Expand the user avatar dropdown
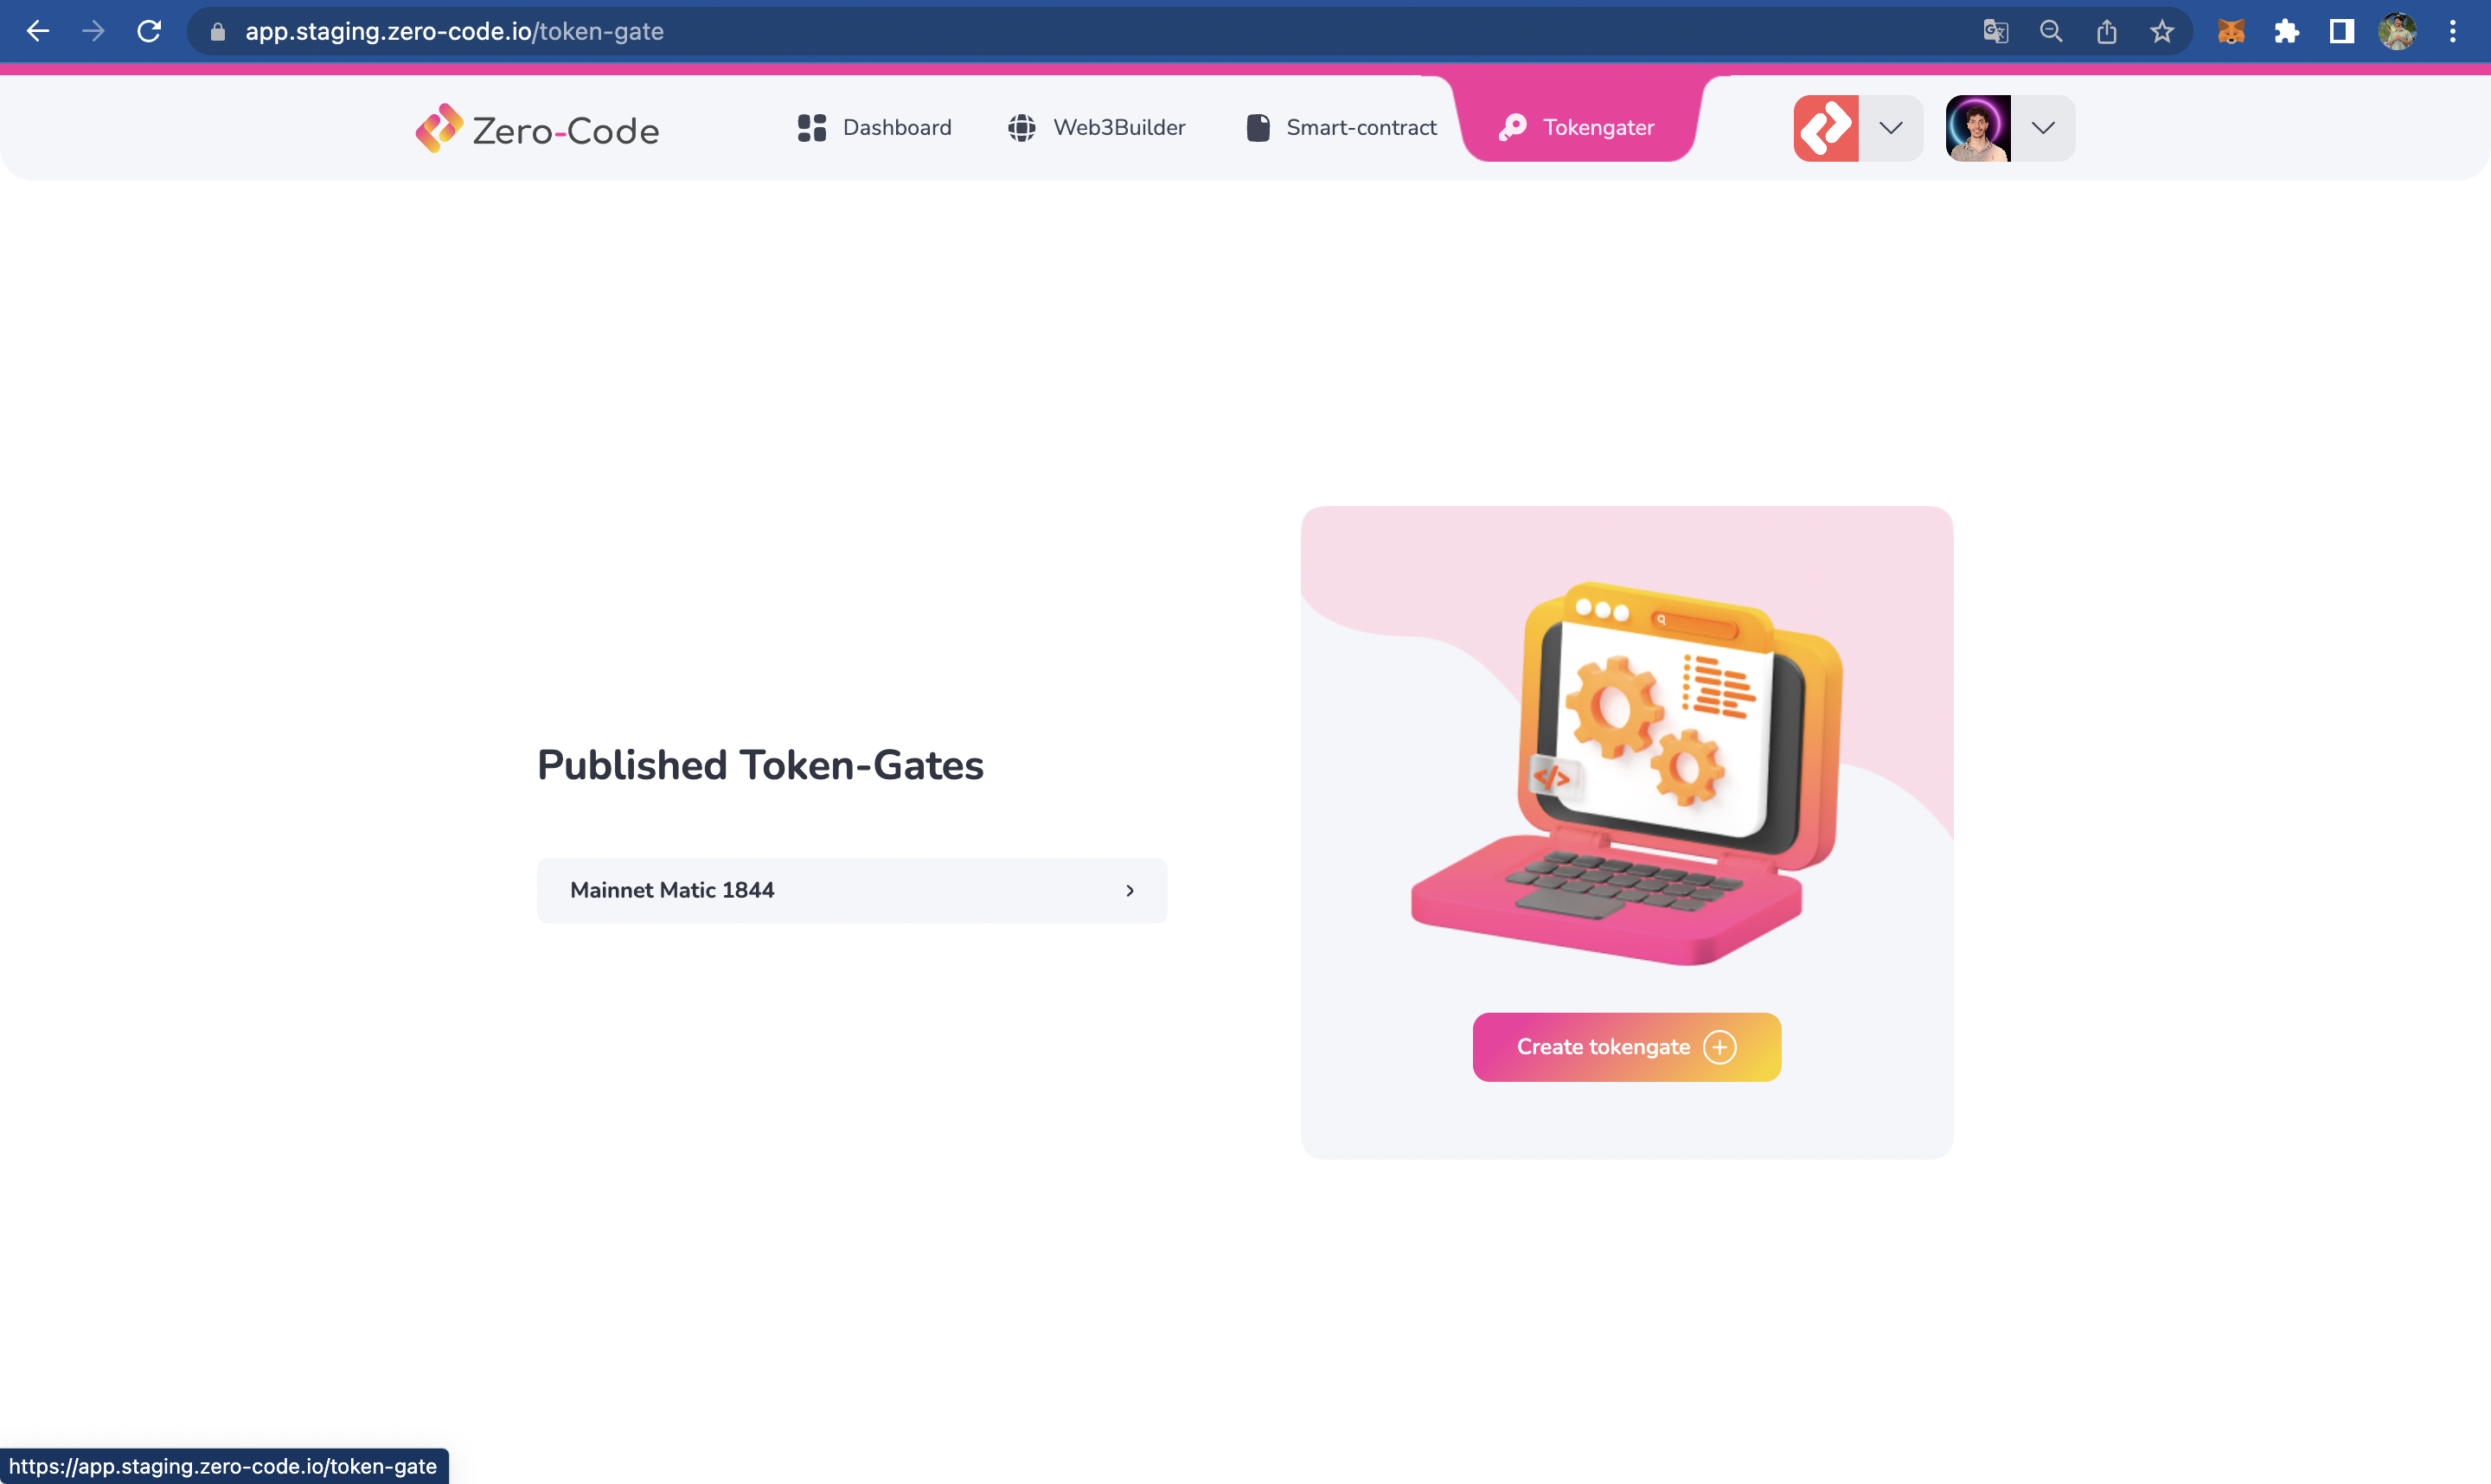The width and height of the screenshot is (2491, 1484). click(2043, 128)
